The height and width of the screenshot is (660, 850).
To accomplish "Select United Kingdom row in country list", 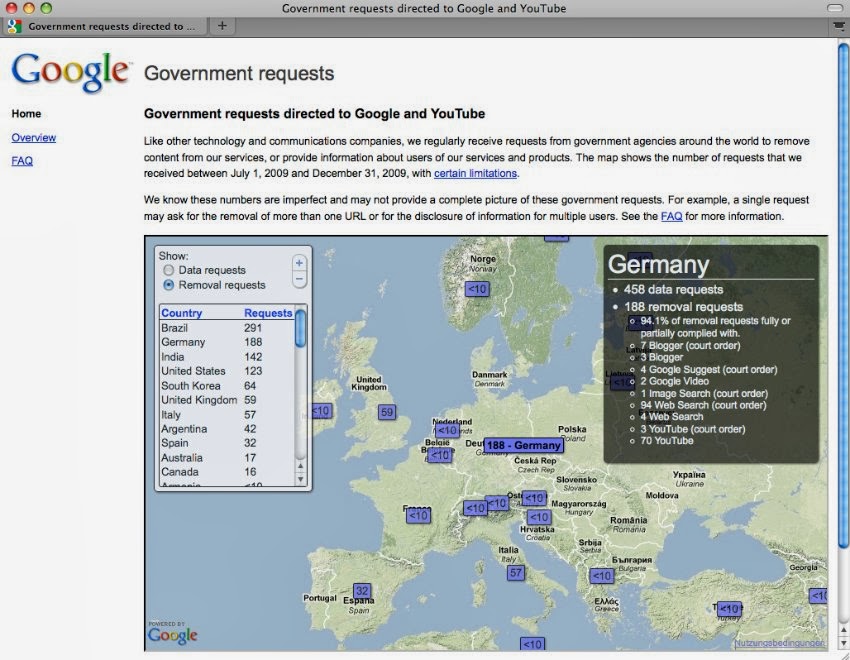I will pyautogui.click(x=226, y=400).
